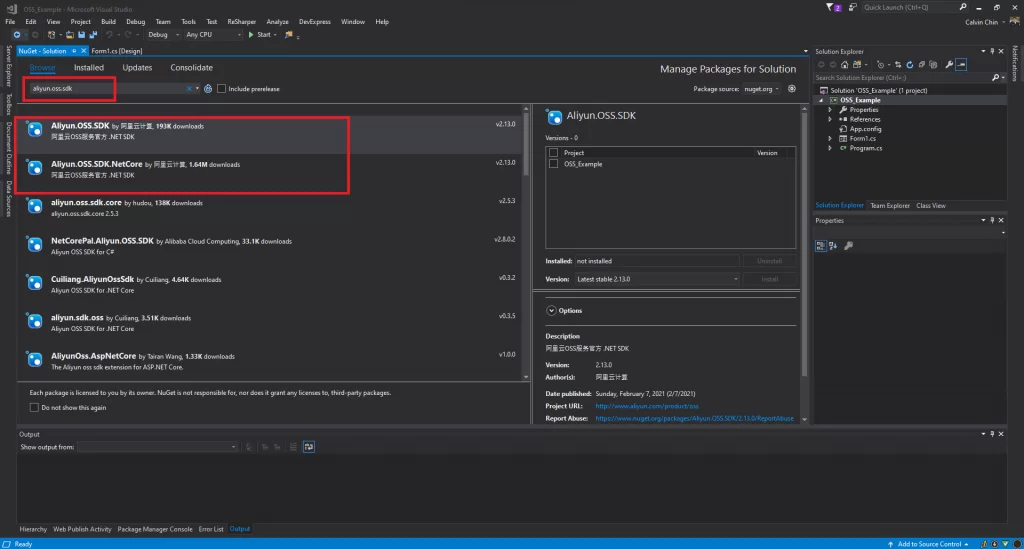Open the Tools menu

click(x=188, y=22)
